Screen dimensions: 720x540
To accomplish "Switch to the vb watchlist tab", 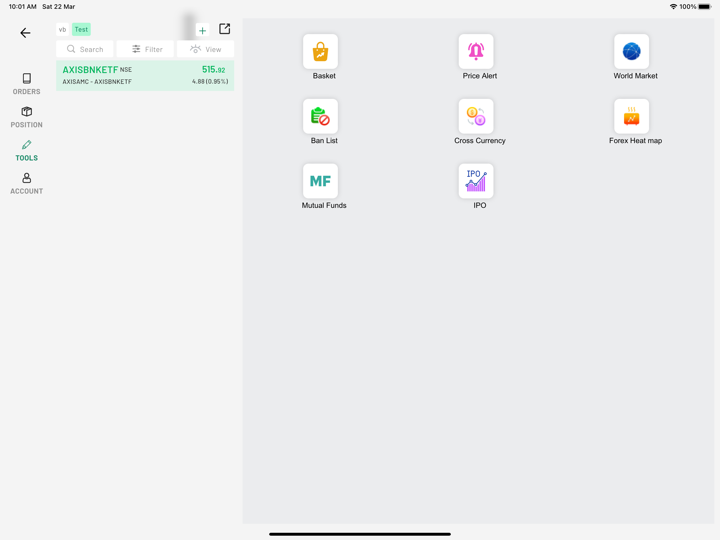I will pos(62,29).
